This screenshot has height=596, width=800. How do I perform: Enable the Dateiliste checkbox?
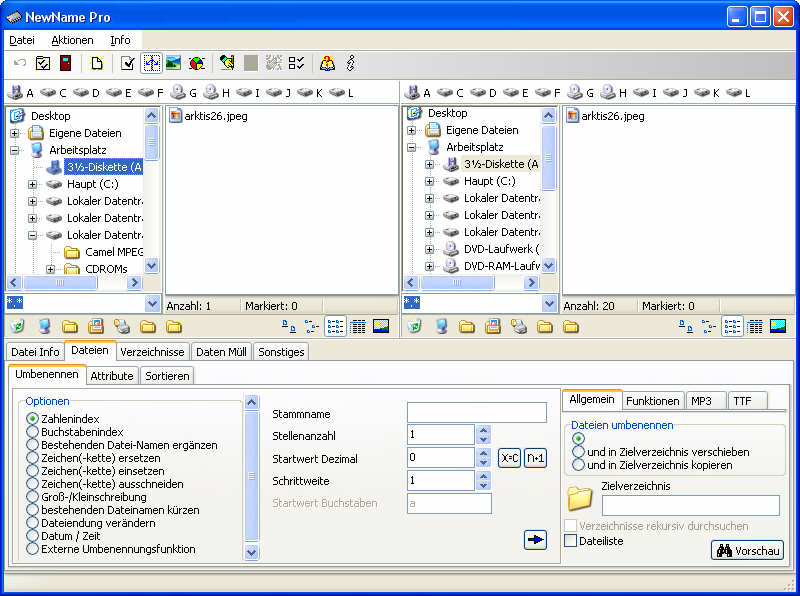point(571,541)
